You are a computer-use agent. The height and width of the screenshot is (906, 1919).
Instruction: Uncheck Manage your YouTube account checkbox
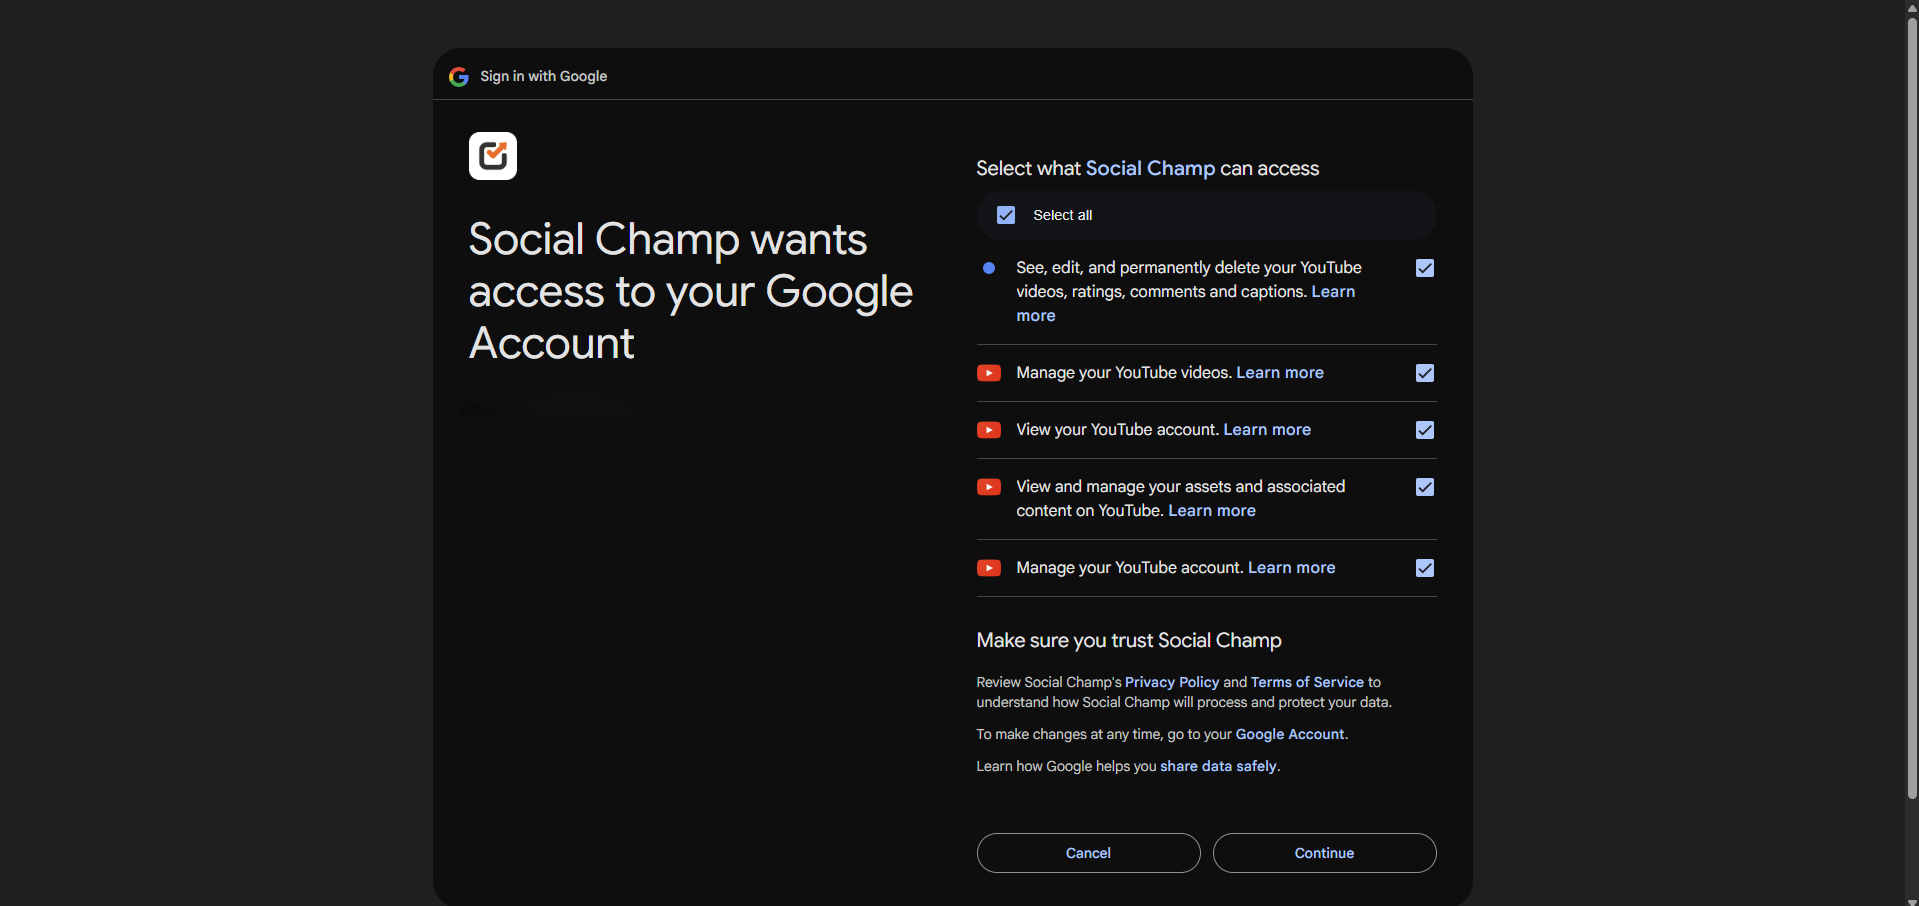point(1425,568)
